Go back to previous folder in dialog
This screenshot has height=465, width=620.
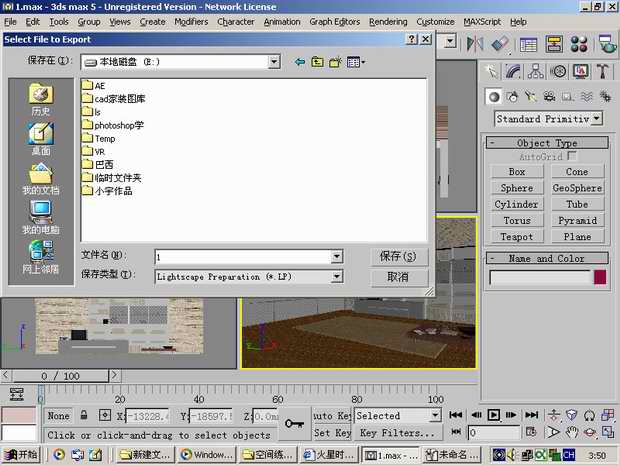(300, 62)
